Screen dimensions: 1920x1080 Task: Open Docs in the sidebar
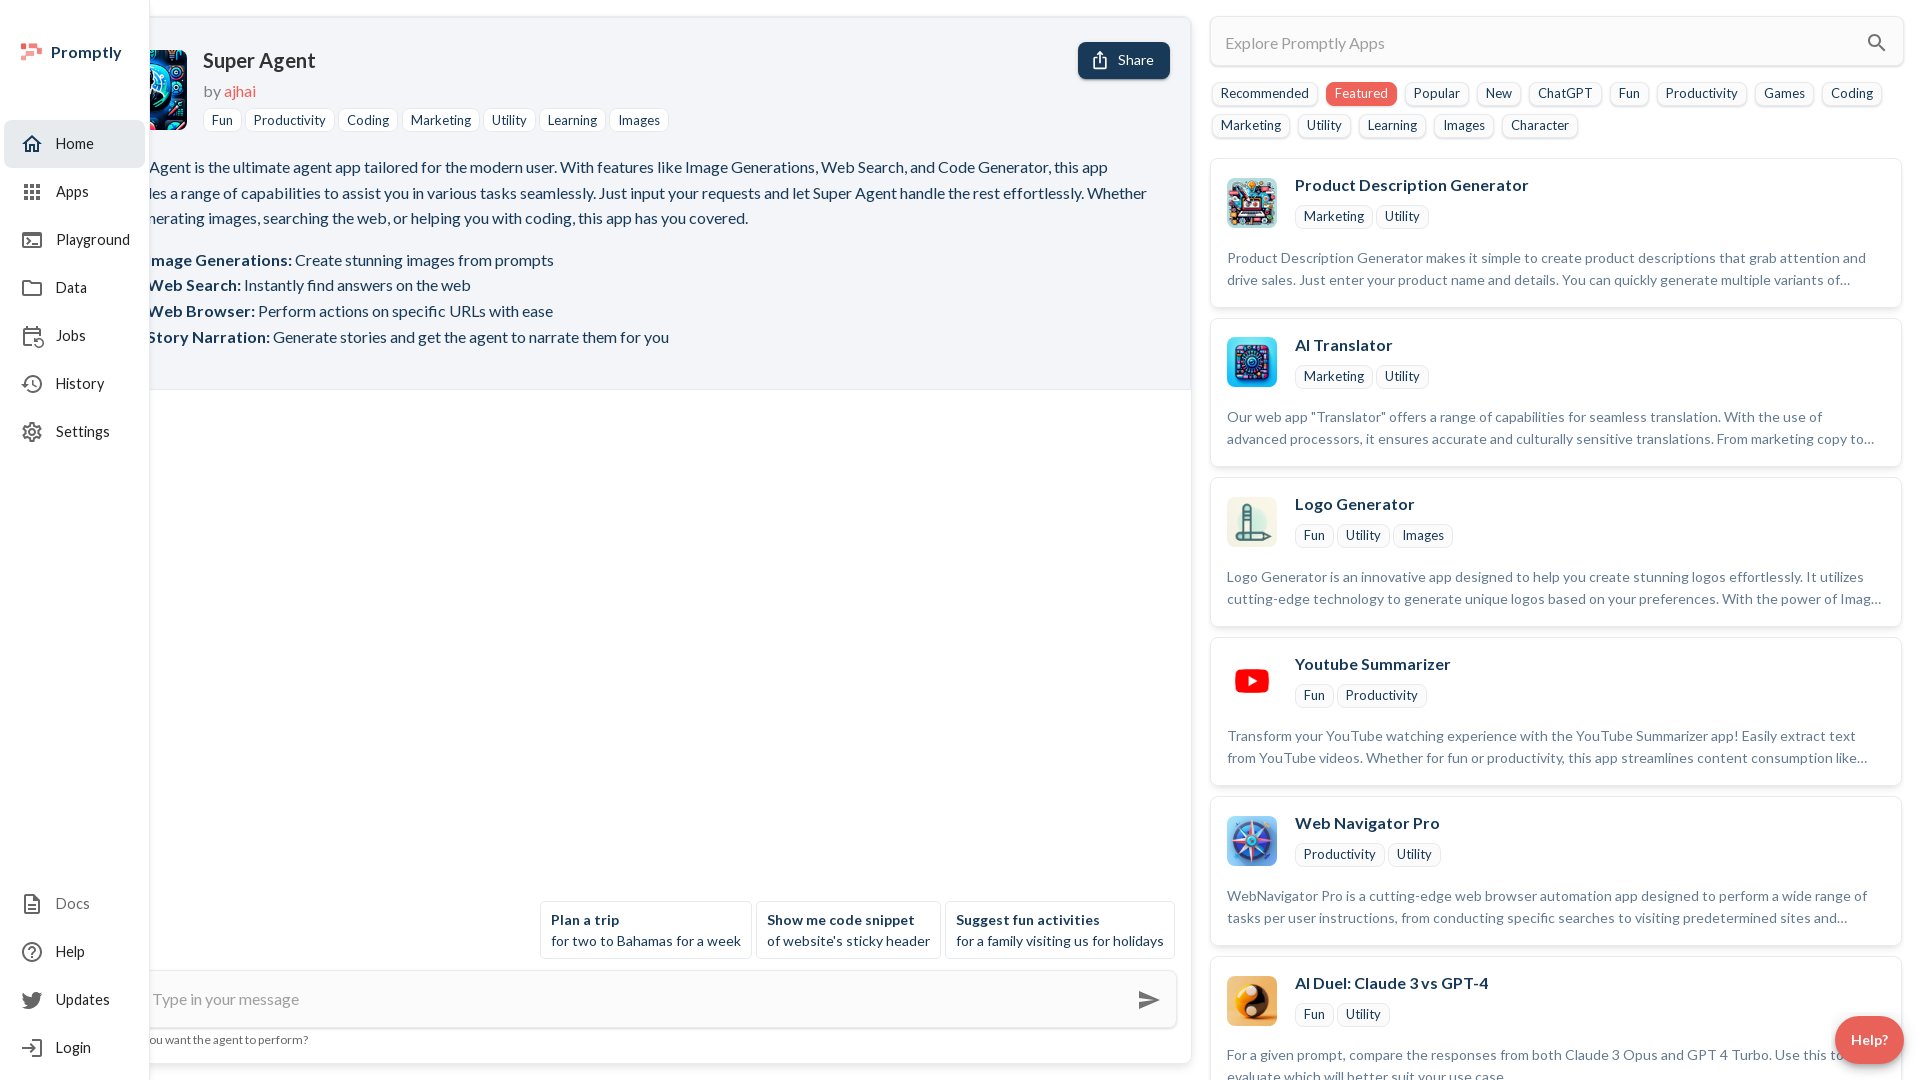point(74,904)
